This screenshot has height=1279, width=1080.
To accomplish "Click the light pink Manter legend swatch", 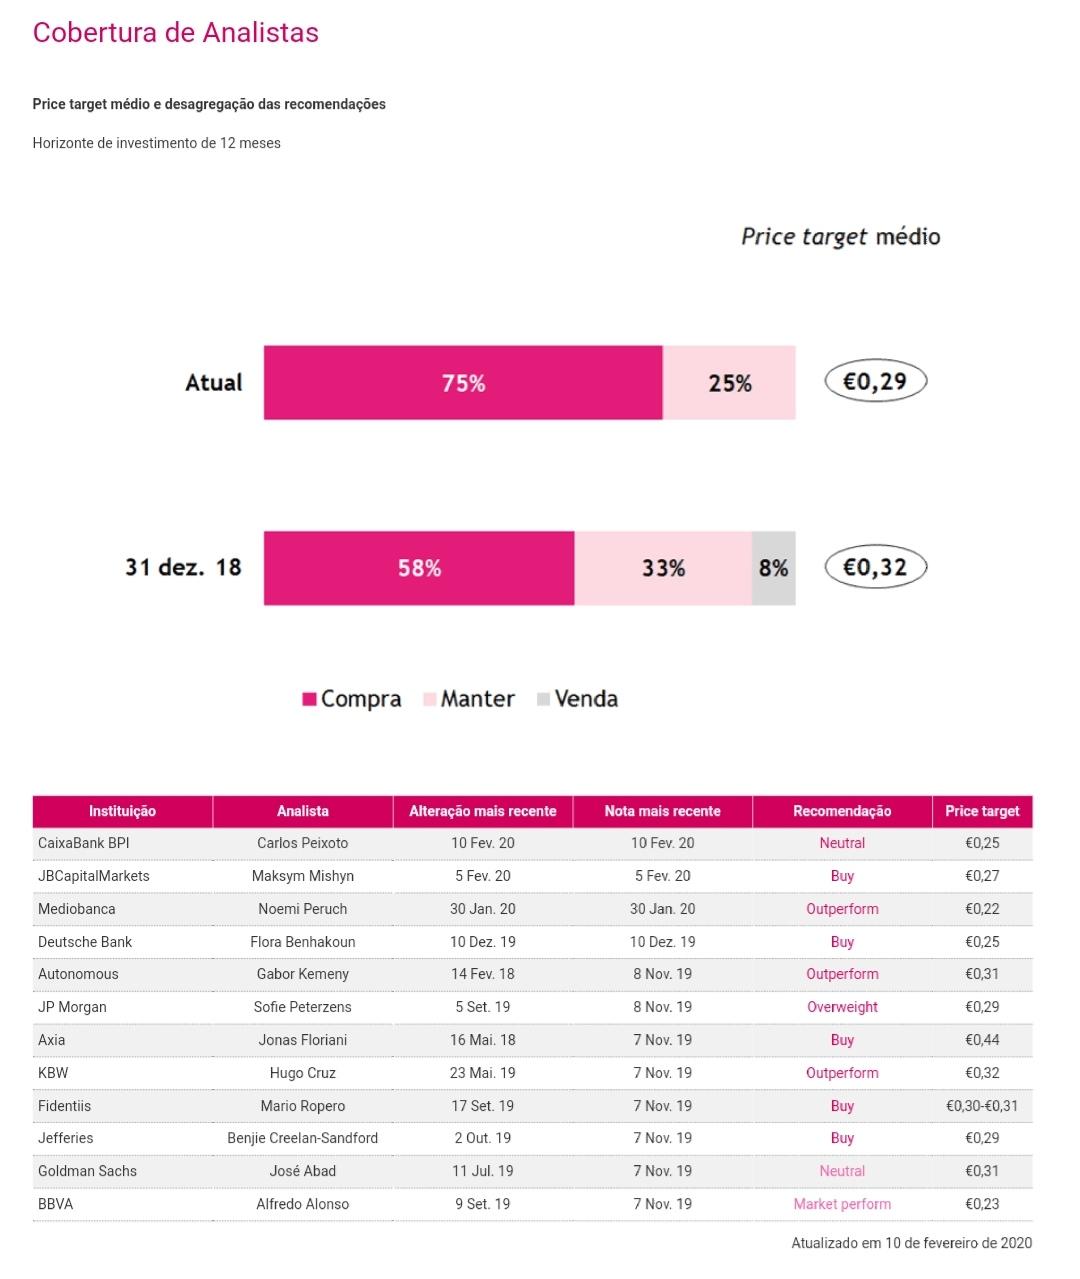I will tap(430, 699).
